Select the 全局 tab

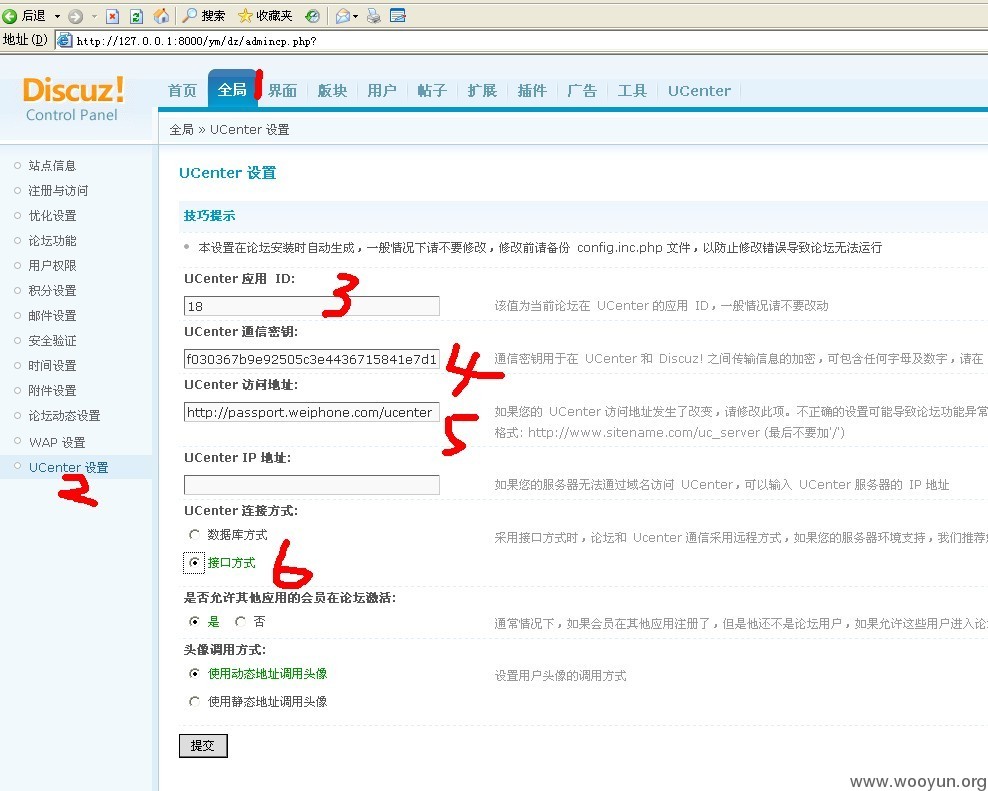[x=232, y=90]
